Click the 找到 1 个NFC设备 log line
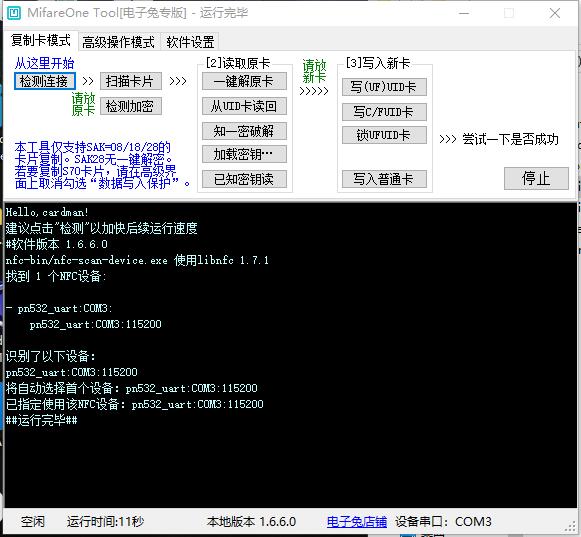Screen dimensions: 581x537 click(56, 276)
